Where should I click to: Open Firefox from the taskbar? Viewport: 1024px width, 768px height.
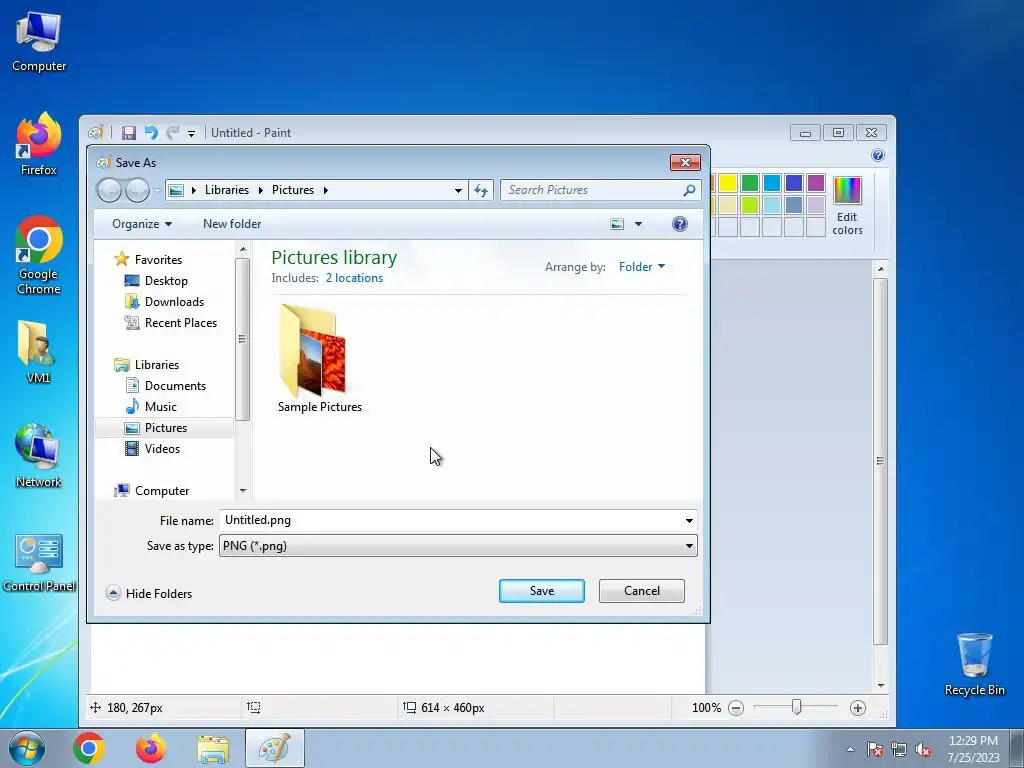pos(151,748)
